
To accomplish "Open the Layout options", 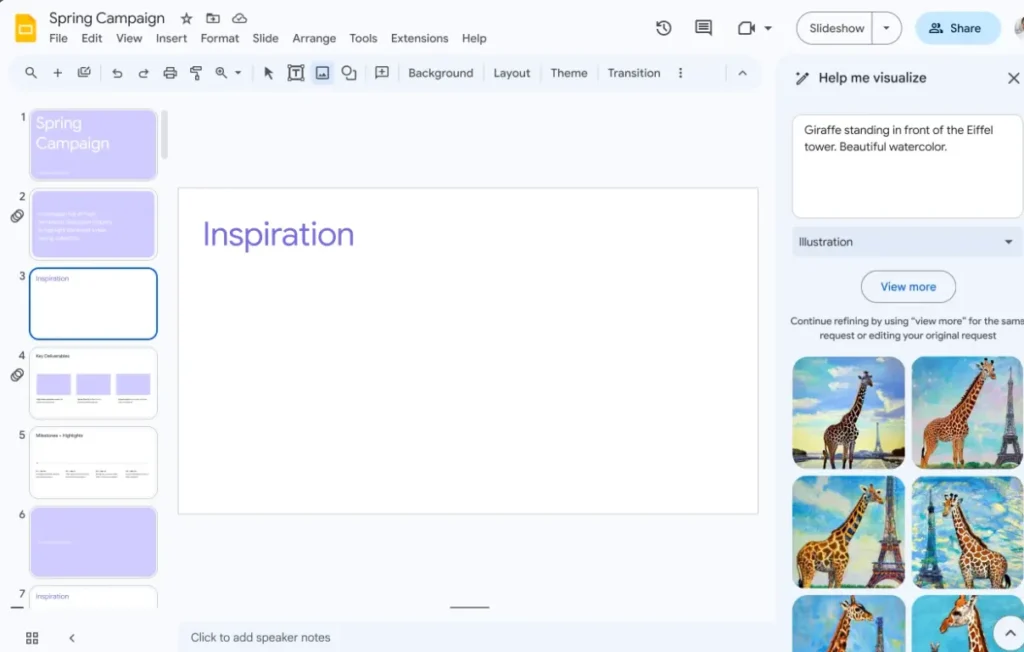I will (x=511, y=73).
